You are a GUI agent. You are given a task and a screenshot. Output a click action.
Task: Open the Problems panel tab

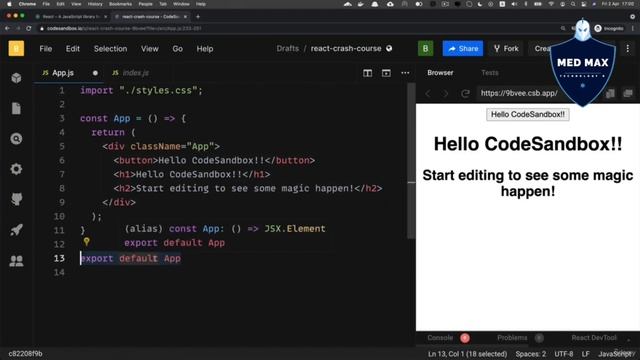512,338
